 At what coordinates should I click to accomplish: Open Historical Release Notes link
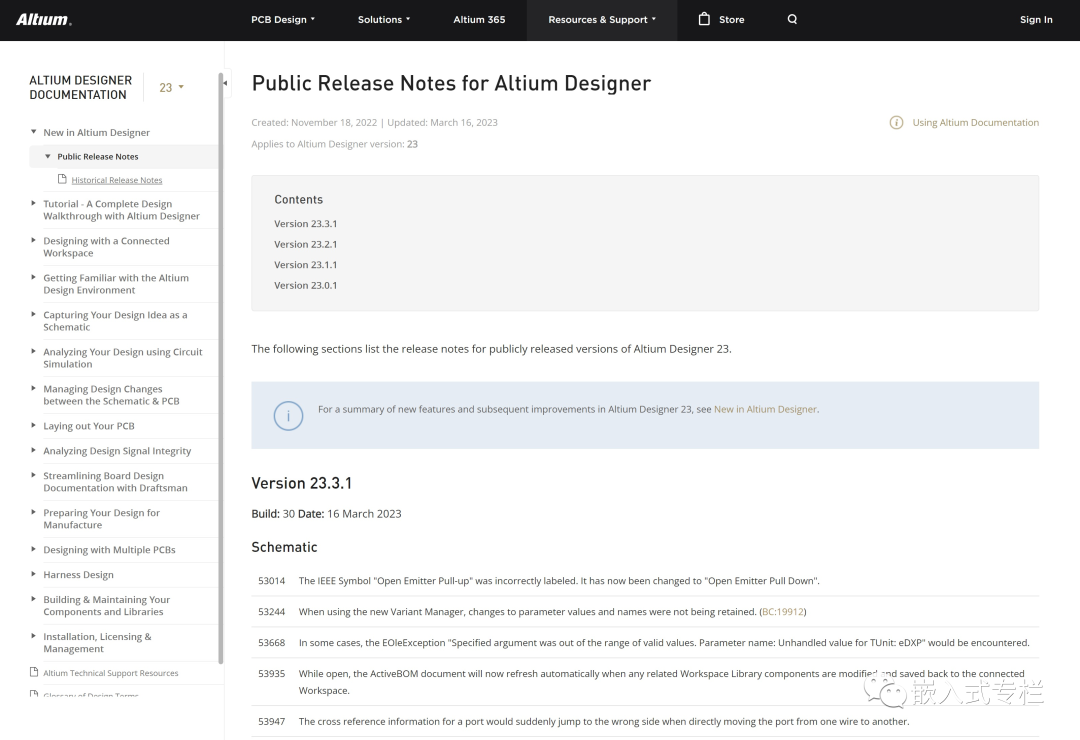click(117, 180)
